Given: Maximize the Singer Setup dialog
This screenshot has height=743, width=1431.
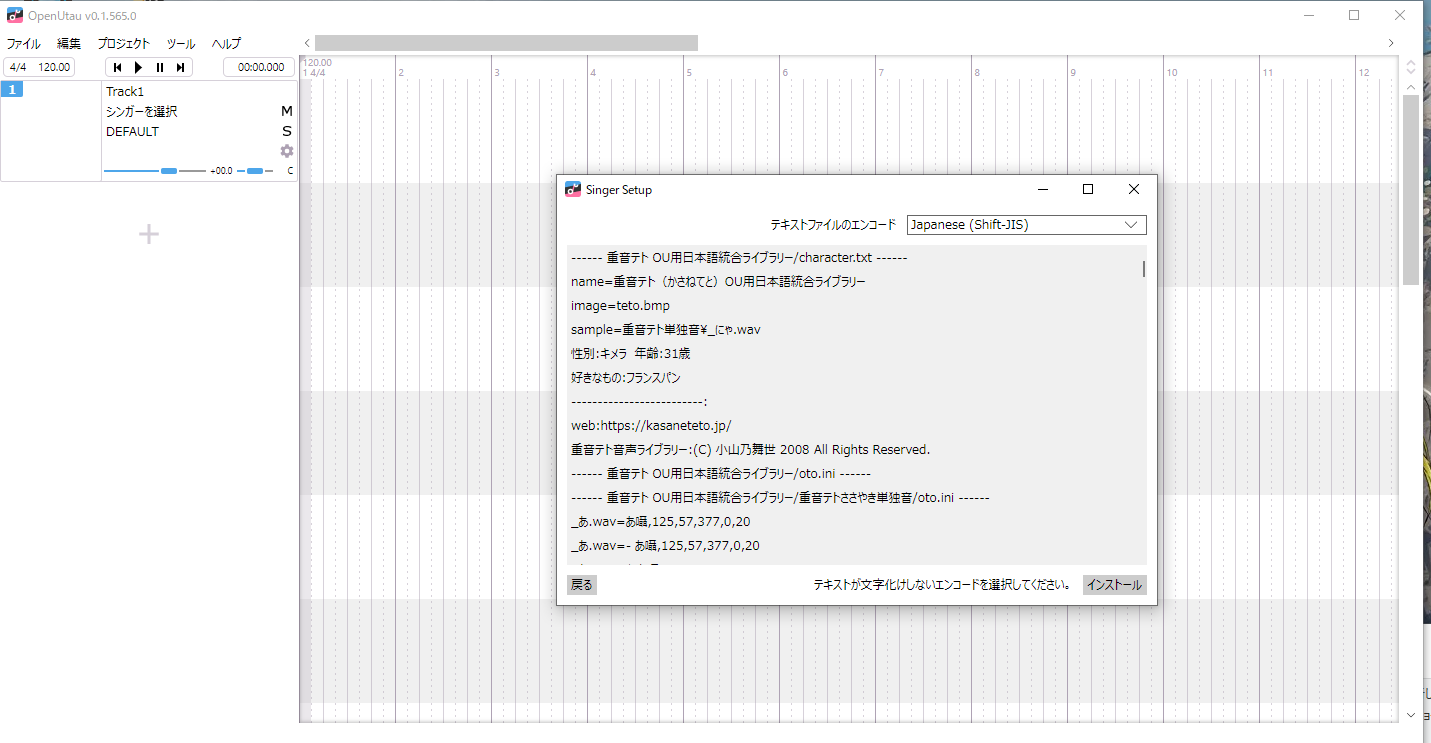Looking at the screenshot, I should point(1088,189).
